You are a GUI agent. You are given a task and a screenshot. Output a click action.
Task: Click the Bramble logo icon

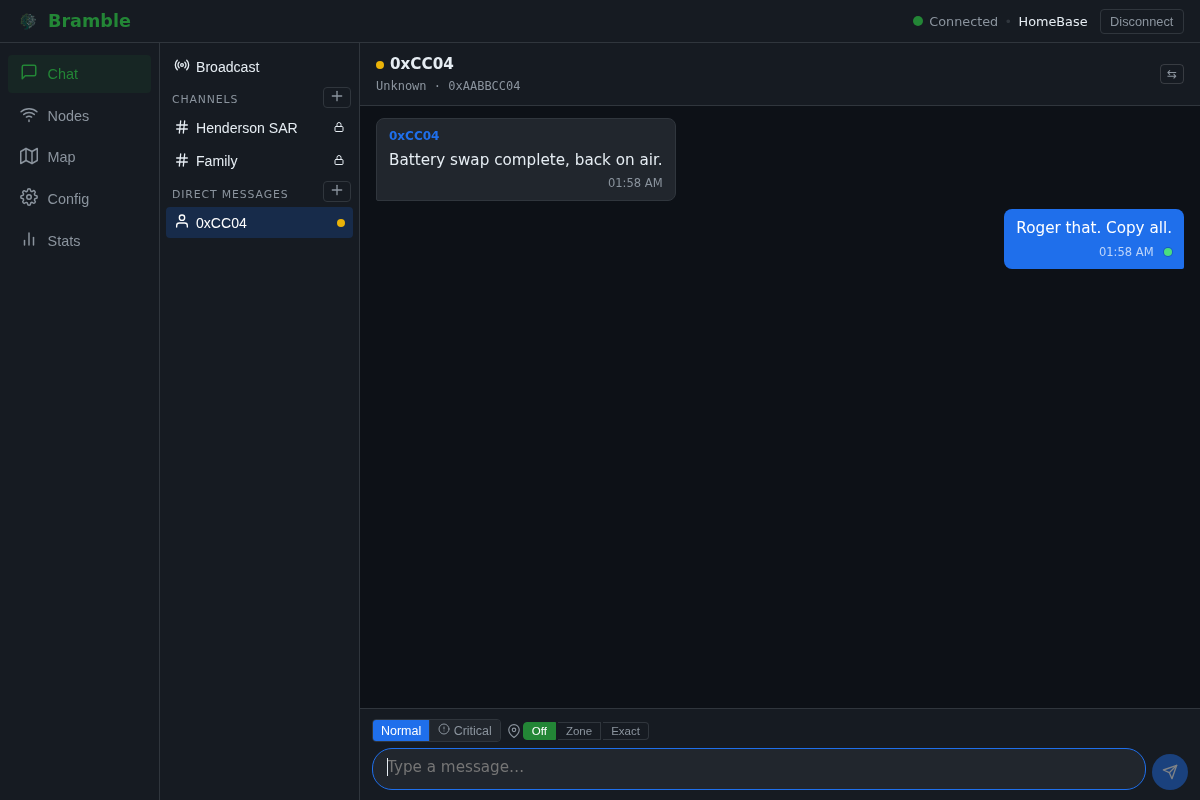[x=28, y=21]
